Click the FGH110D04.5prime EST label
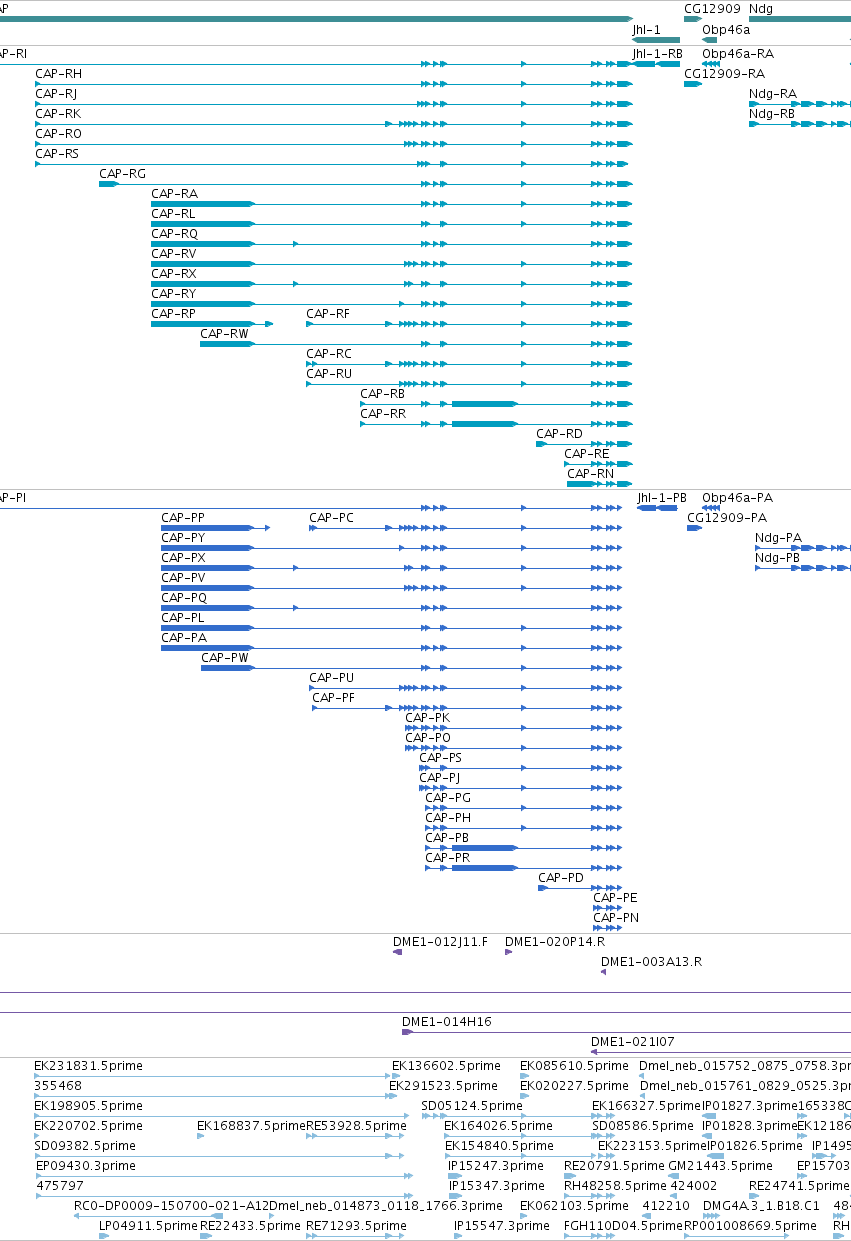This screenshot has height=1241, width=851. click(623, 1226)
